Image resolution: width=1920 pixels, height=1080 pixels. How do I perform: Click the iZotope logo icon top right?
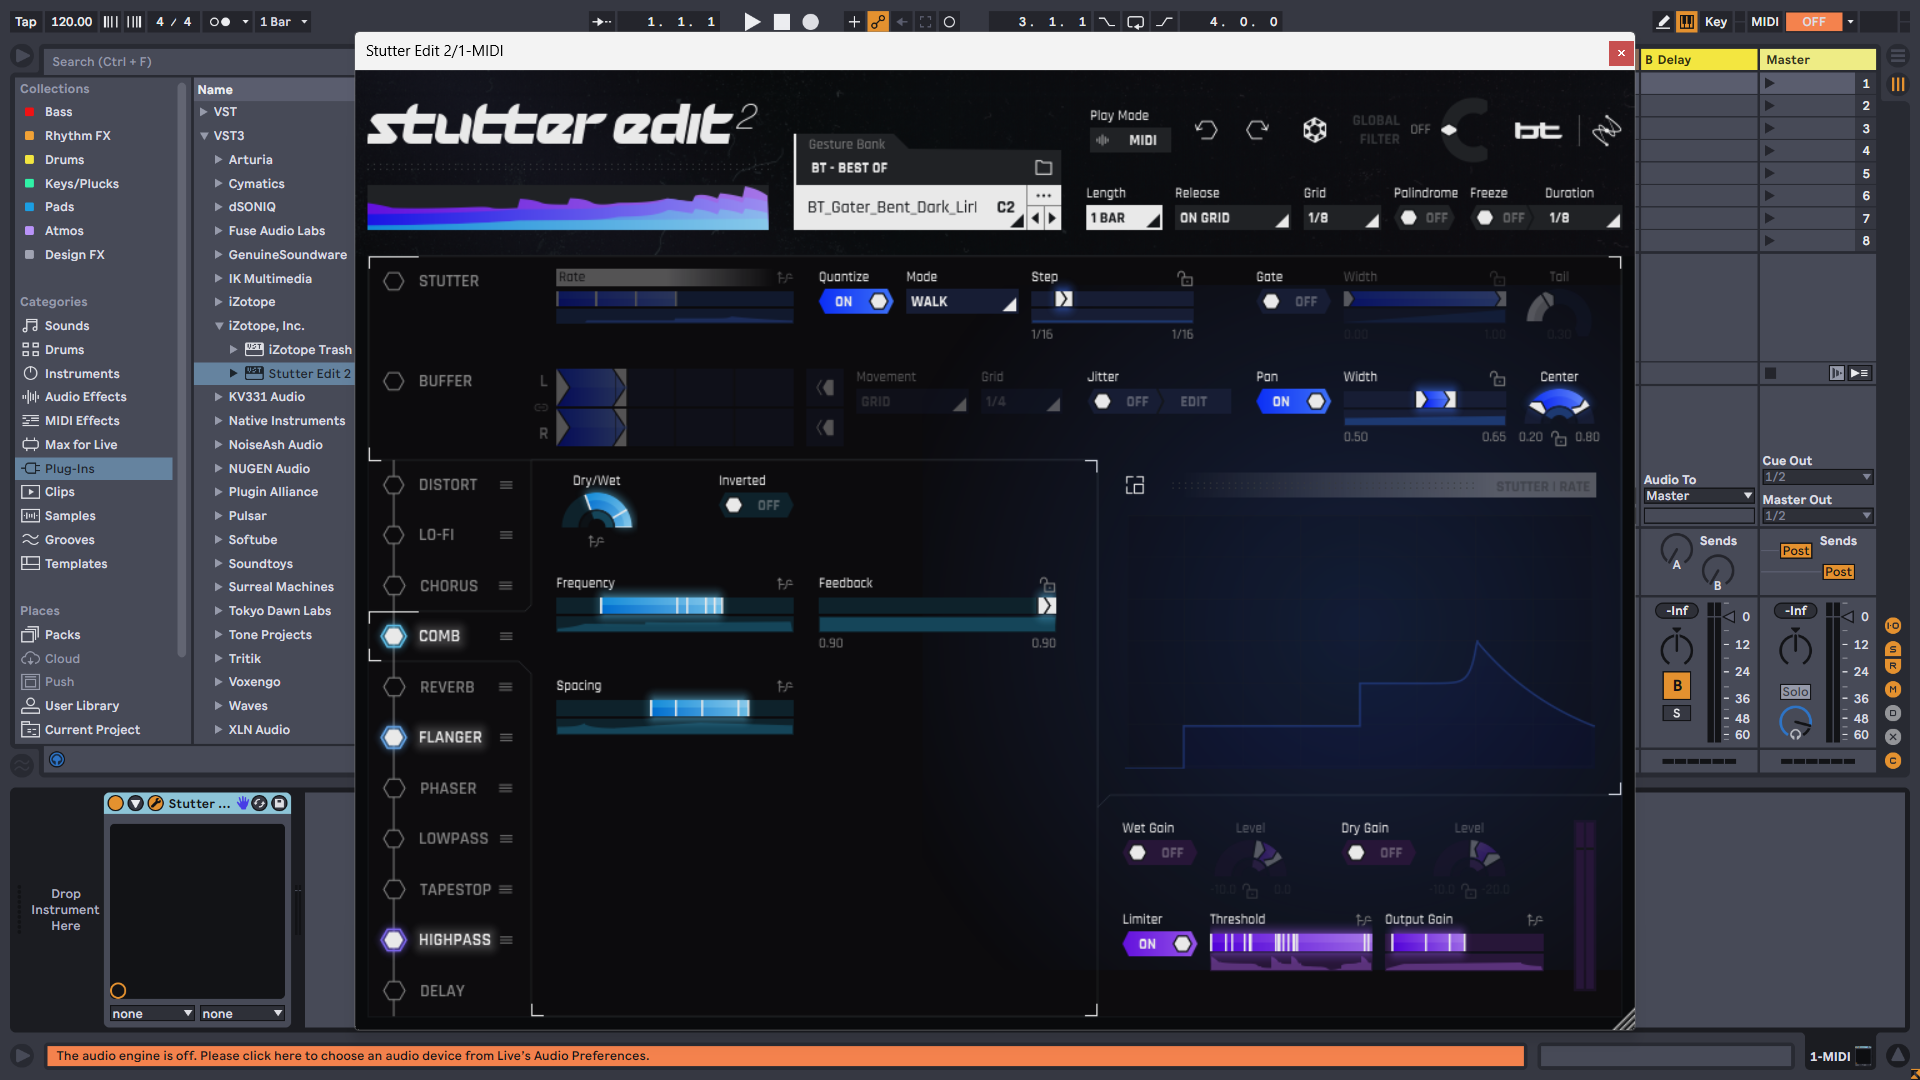point(1606,130)
